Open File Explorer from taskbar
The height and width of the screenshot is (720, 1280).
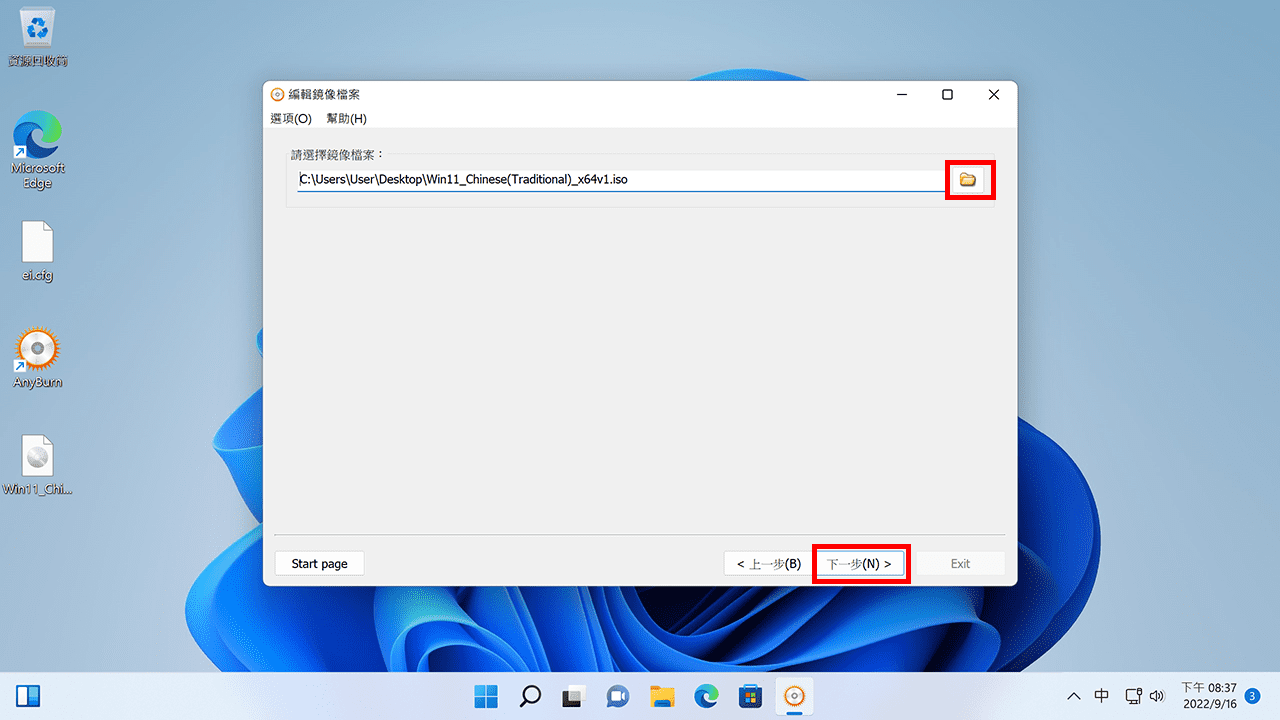662,696
